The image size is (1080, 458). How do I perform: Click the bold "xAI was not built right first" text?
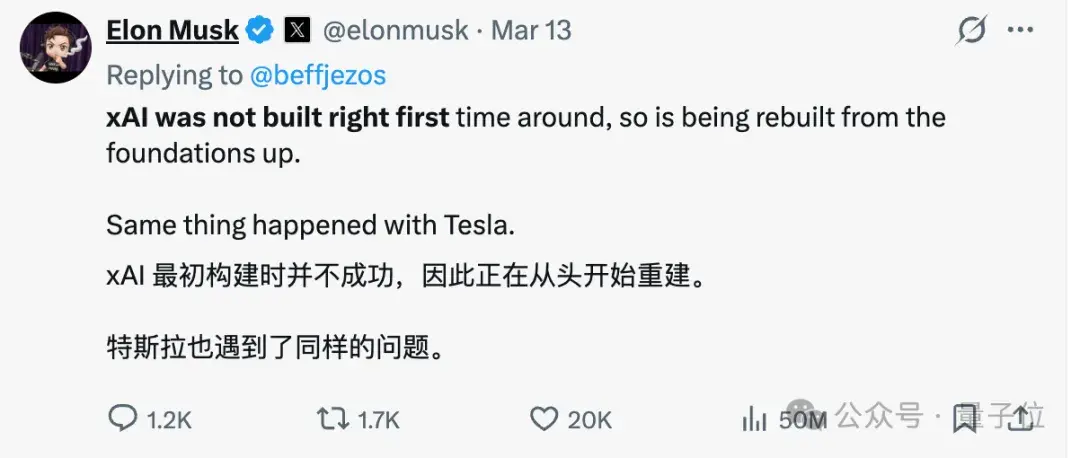pos(278,118)
